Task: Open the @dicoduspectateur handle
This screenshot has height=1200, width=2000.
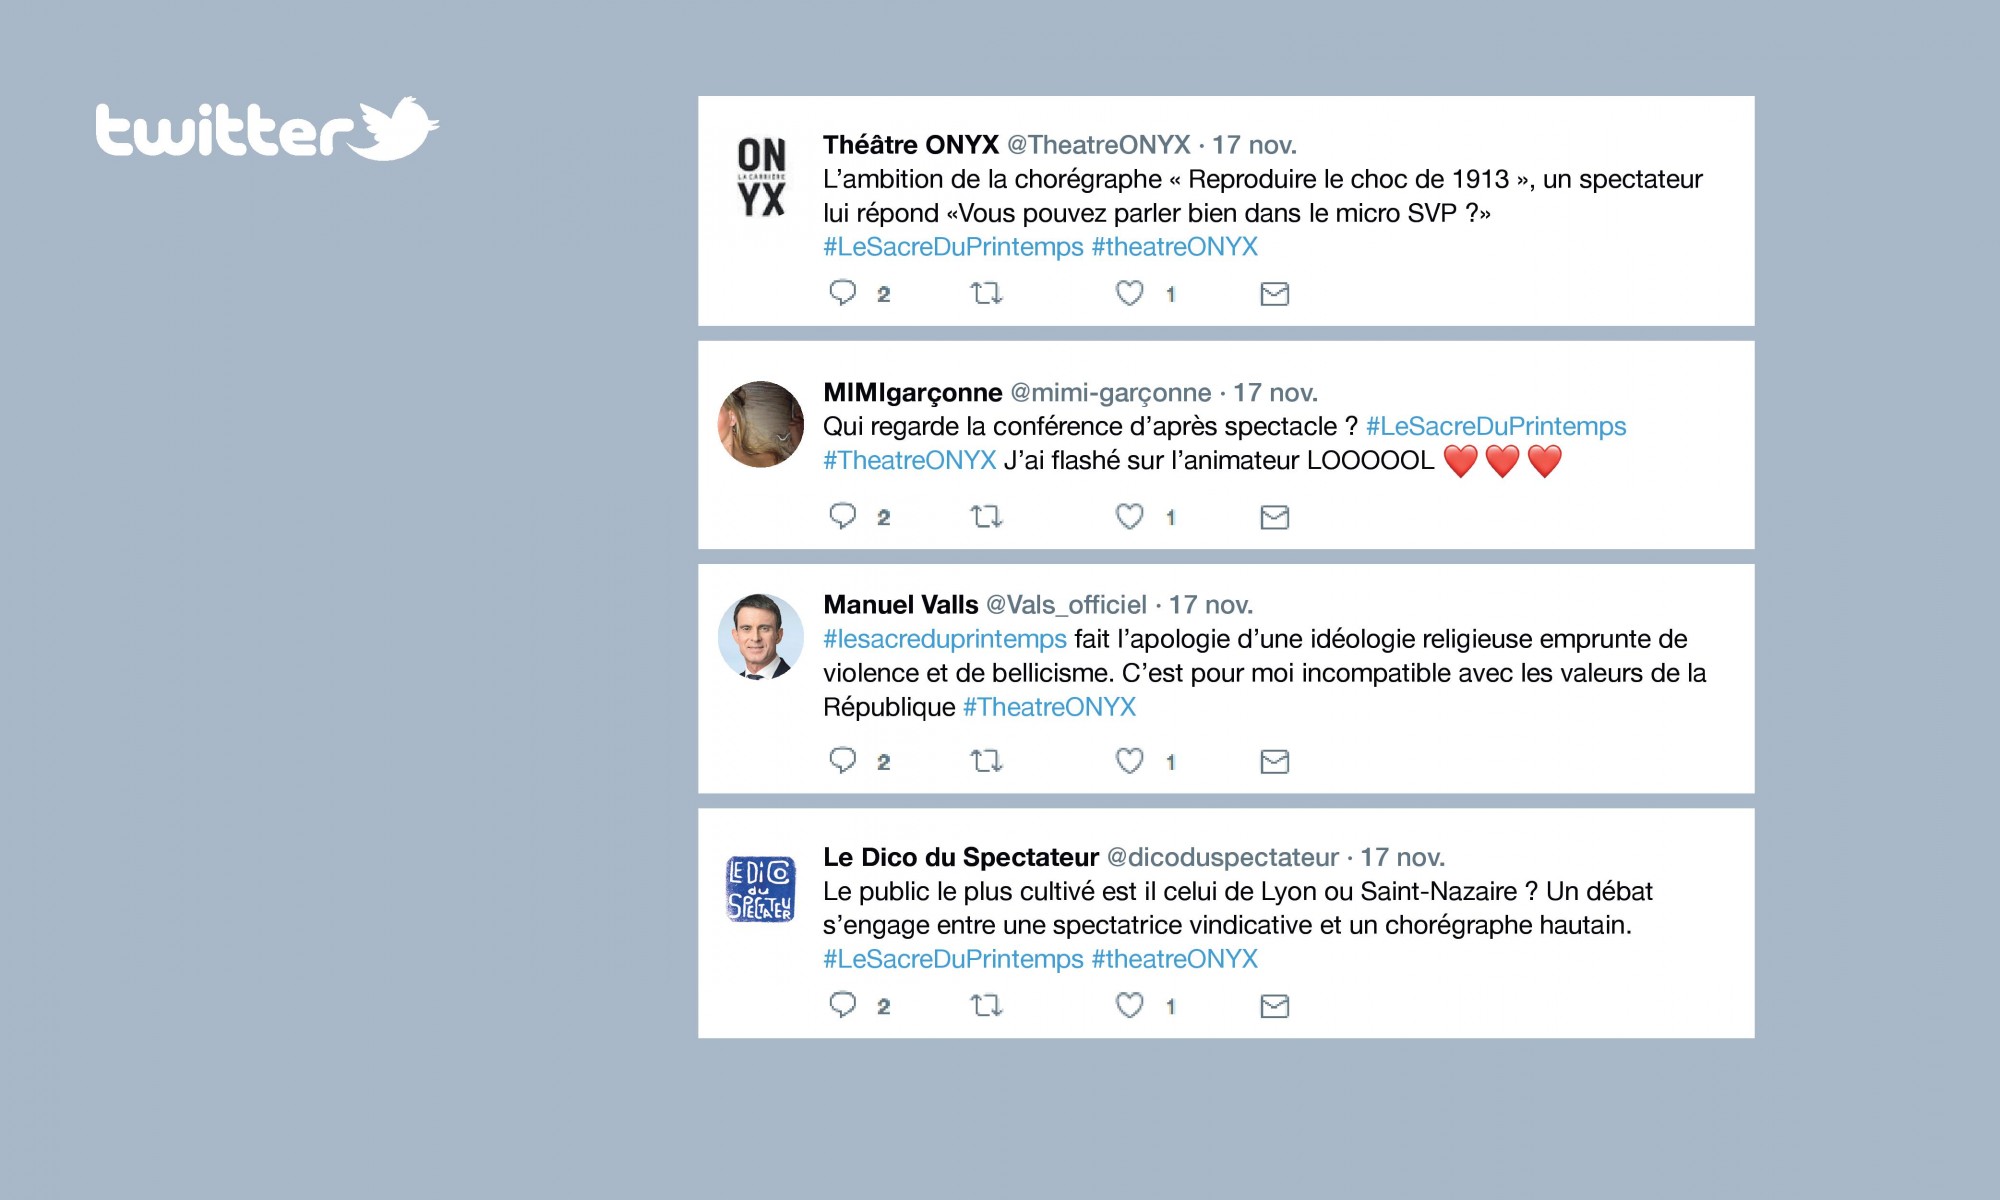Action: click(x=1222, y=857)
